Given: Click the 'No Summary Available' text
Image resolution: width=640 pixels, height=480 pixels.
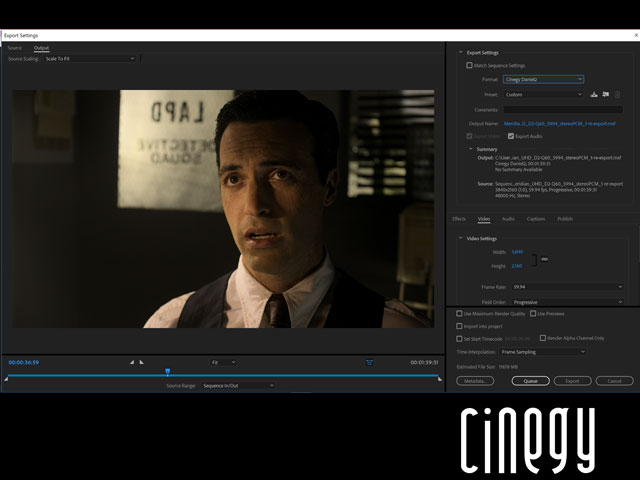Looking at the screenshot, I should tap(518, 169).
